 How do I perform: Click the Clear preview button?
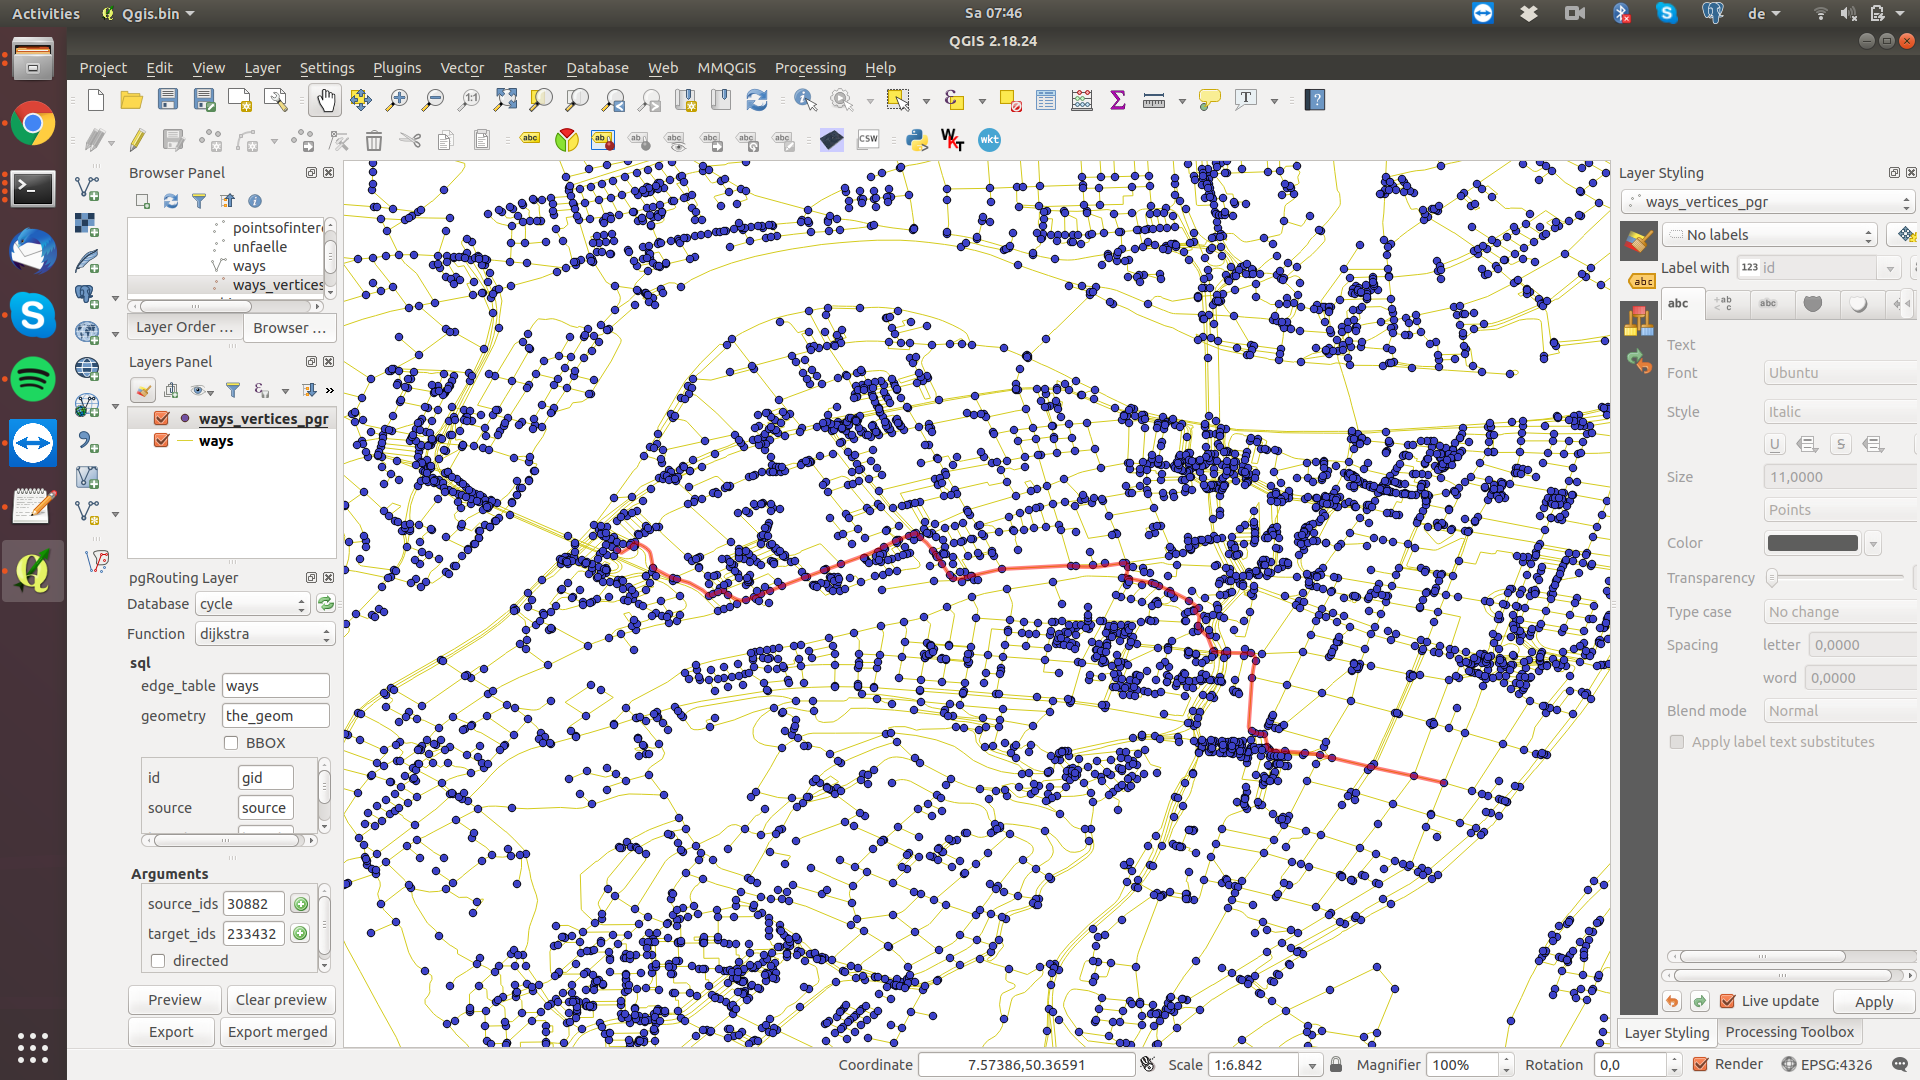tap(281, 1000)
